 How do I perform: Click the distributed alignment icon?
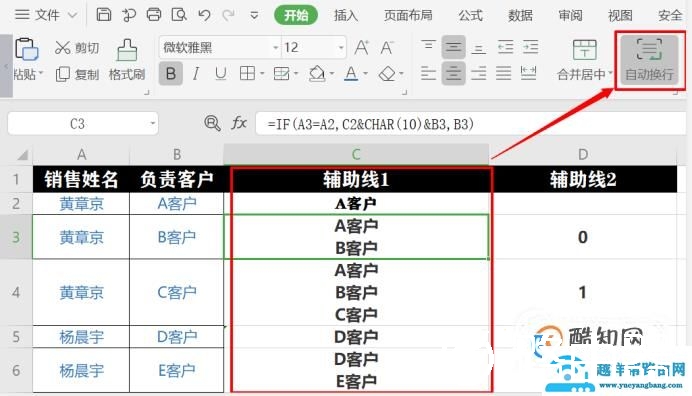coord(528,73)
